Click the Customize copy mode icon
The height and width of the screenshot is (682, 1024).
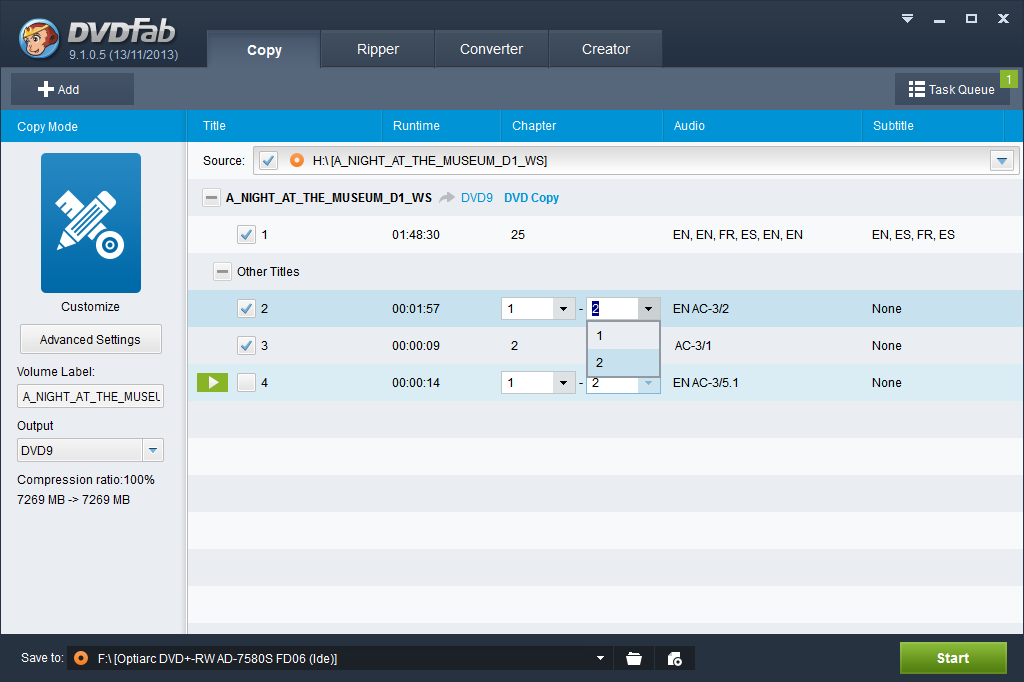(90, 222)
